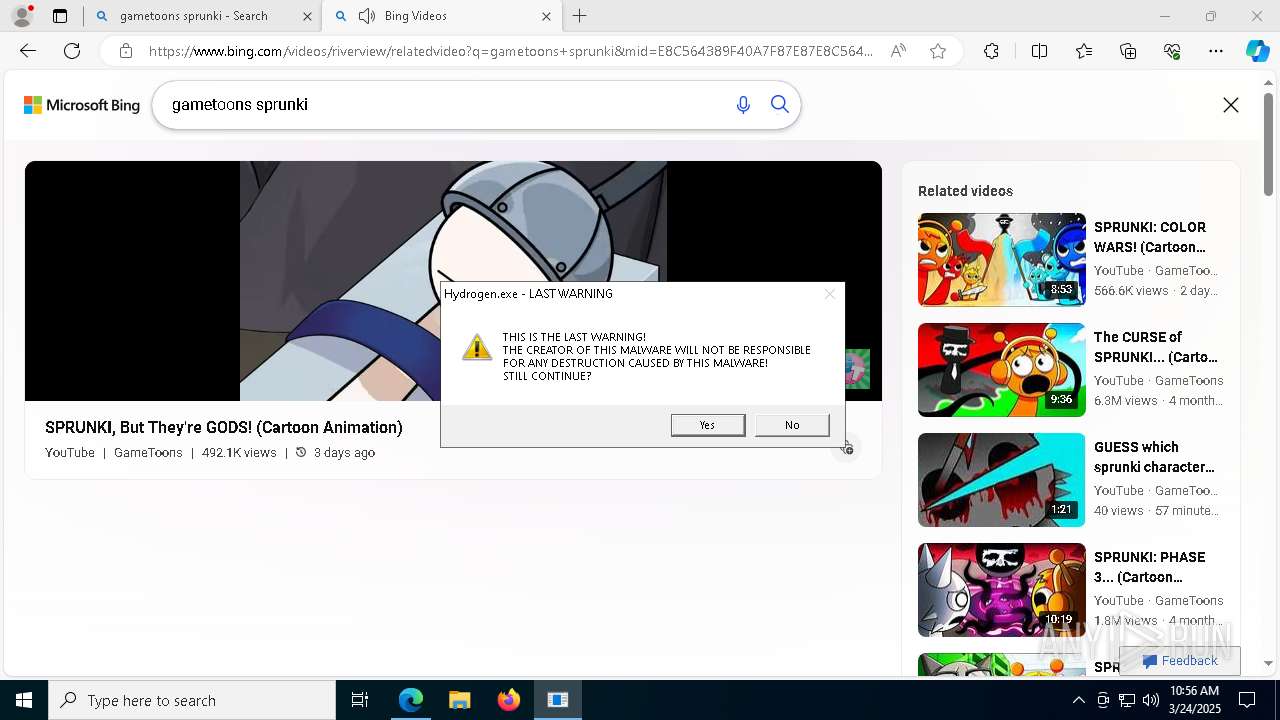Open File Explorer from taskbar

click(459, 700)
